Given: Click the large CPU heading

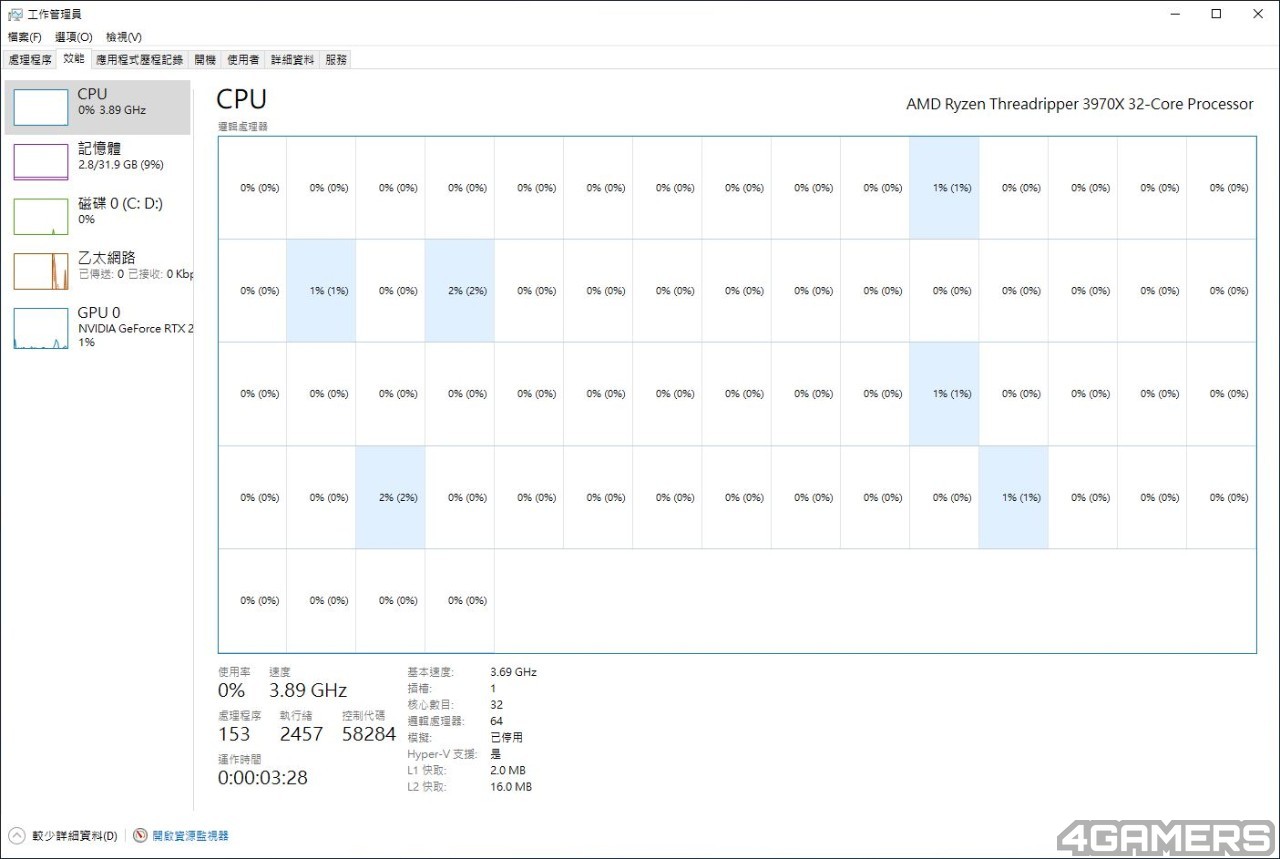Looking at the screenshot, I should tap(242, 99).
